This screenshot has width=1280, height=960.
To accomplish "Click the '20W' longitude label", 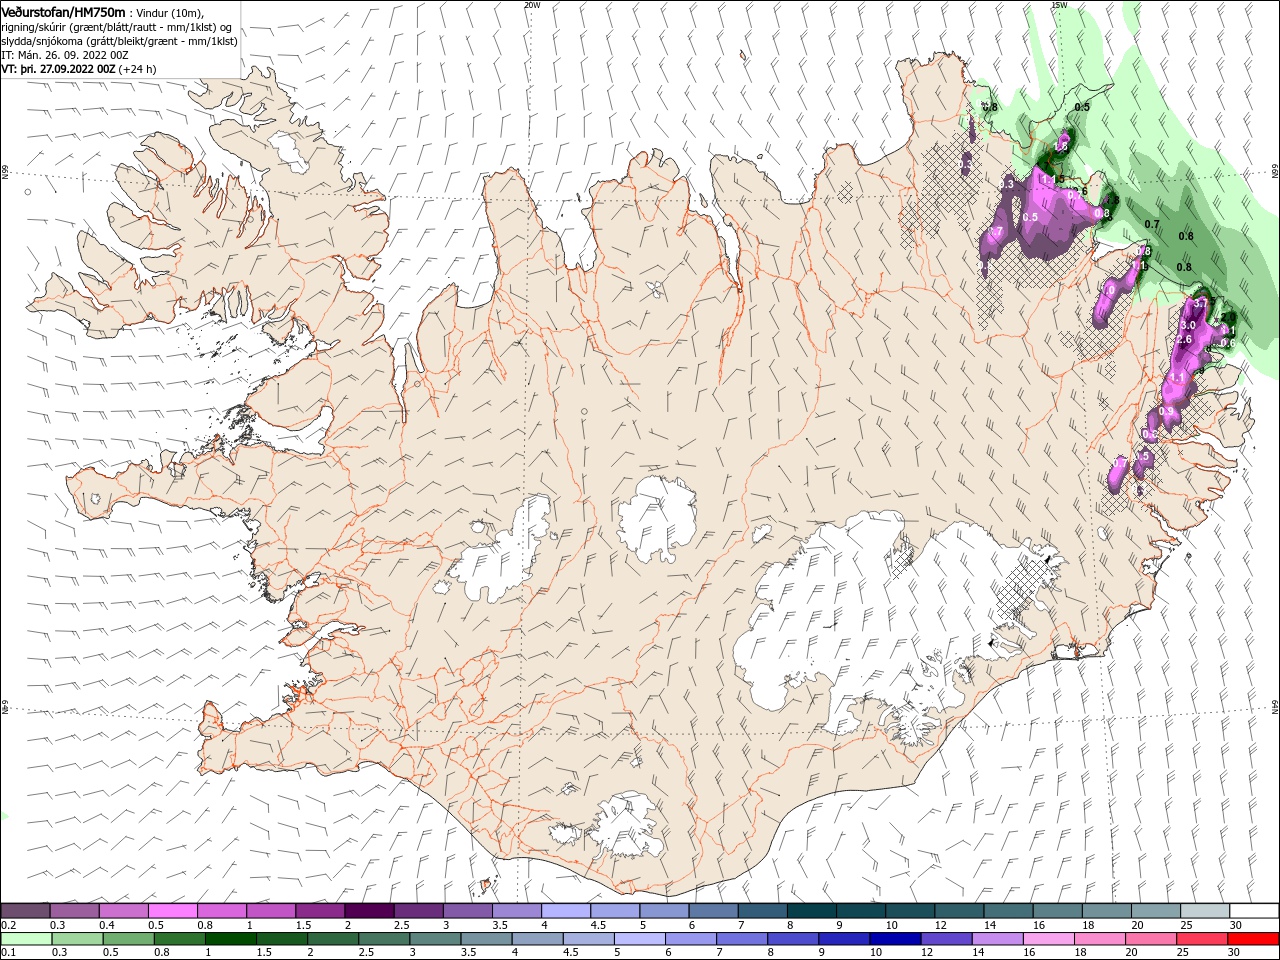I will click(532, 5).
